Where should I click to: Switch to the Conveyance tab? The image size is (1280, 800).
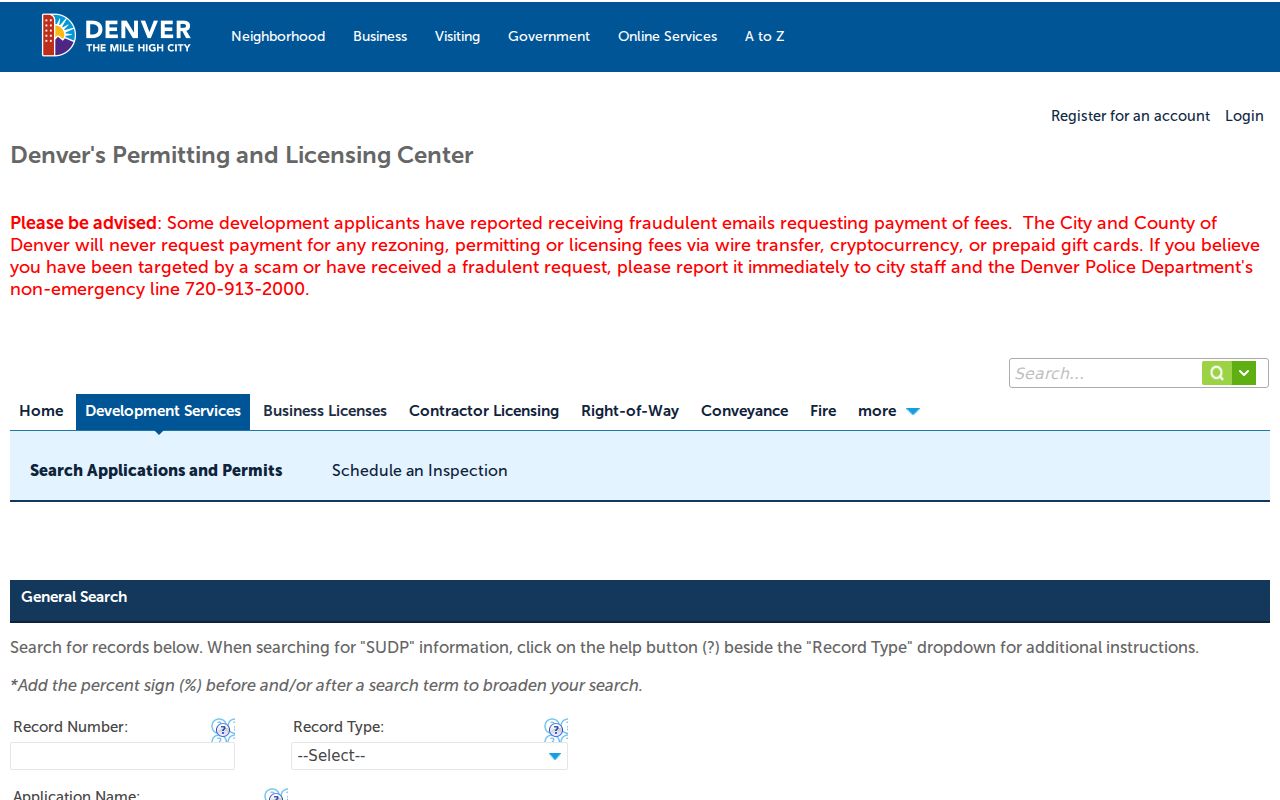point(744,411)
